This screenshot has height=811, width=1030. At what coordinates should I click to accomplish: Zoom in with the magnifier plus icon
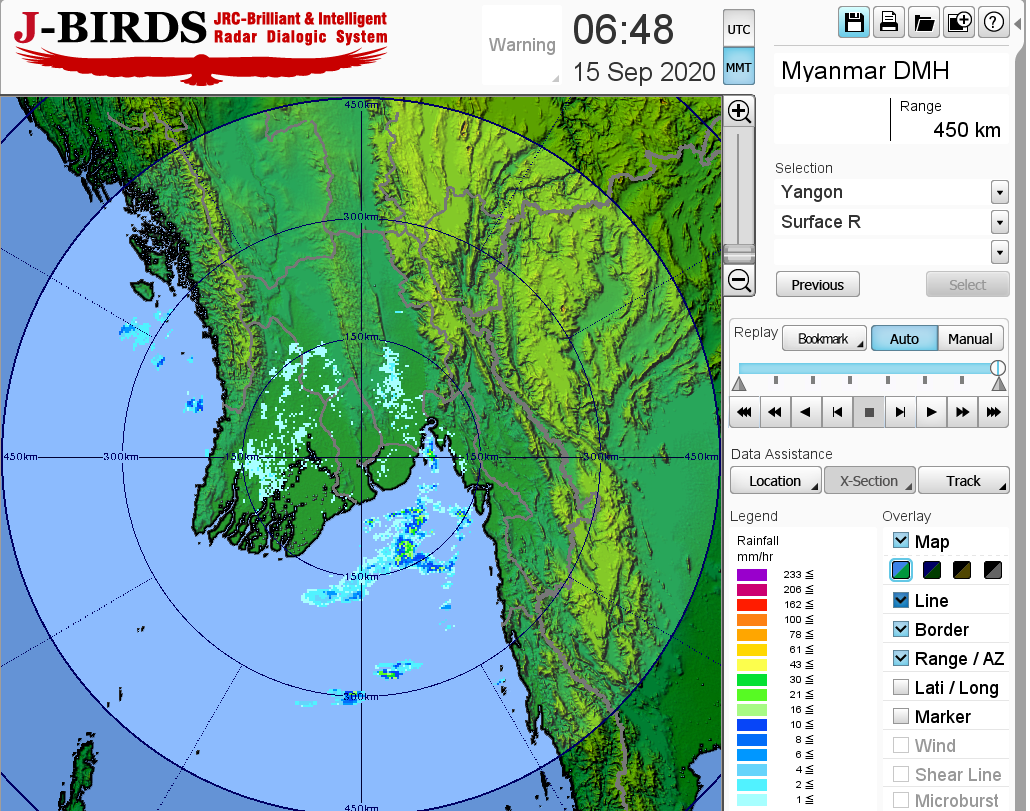[x=740, y=111]
